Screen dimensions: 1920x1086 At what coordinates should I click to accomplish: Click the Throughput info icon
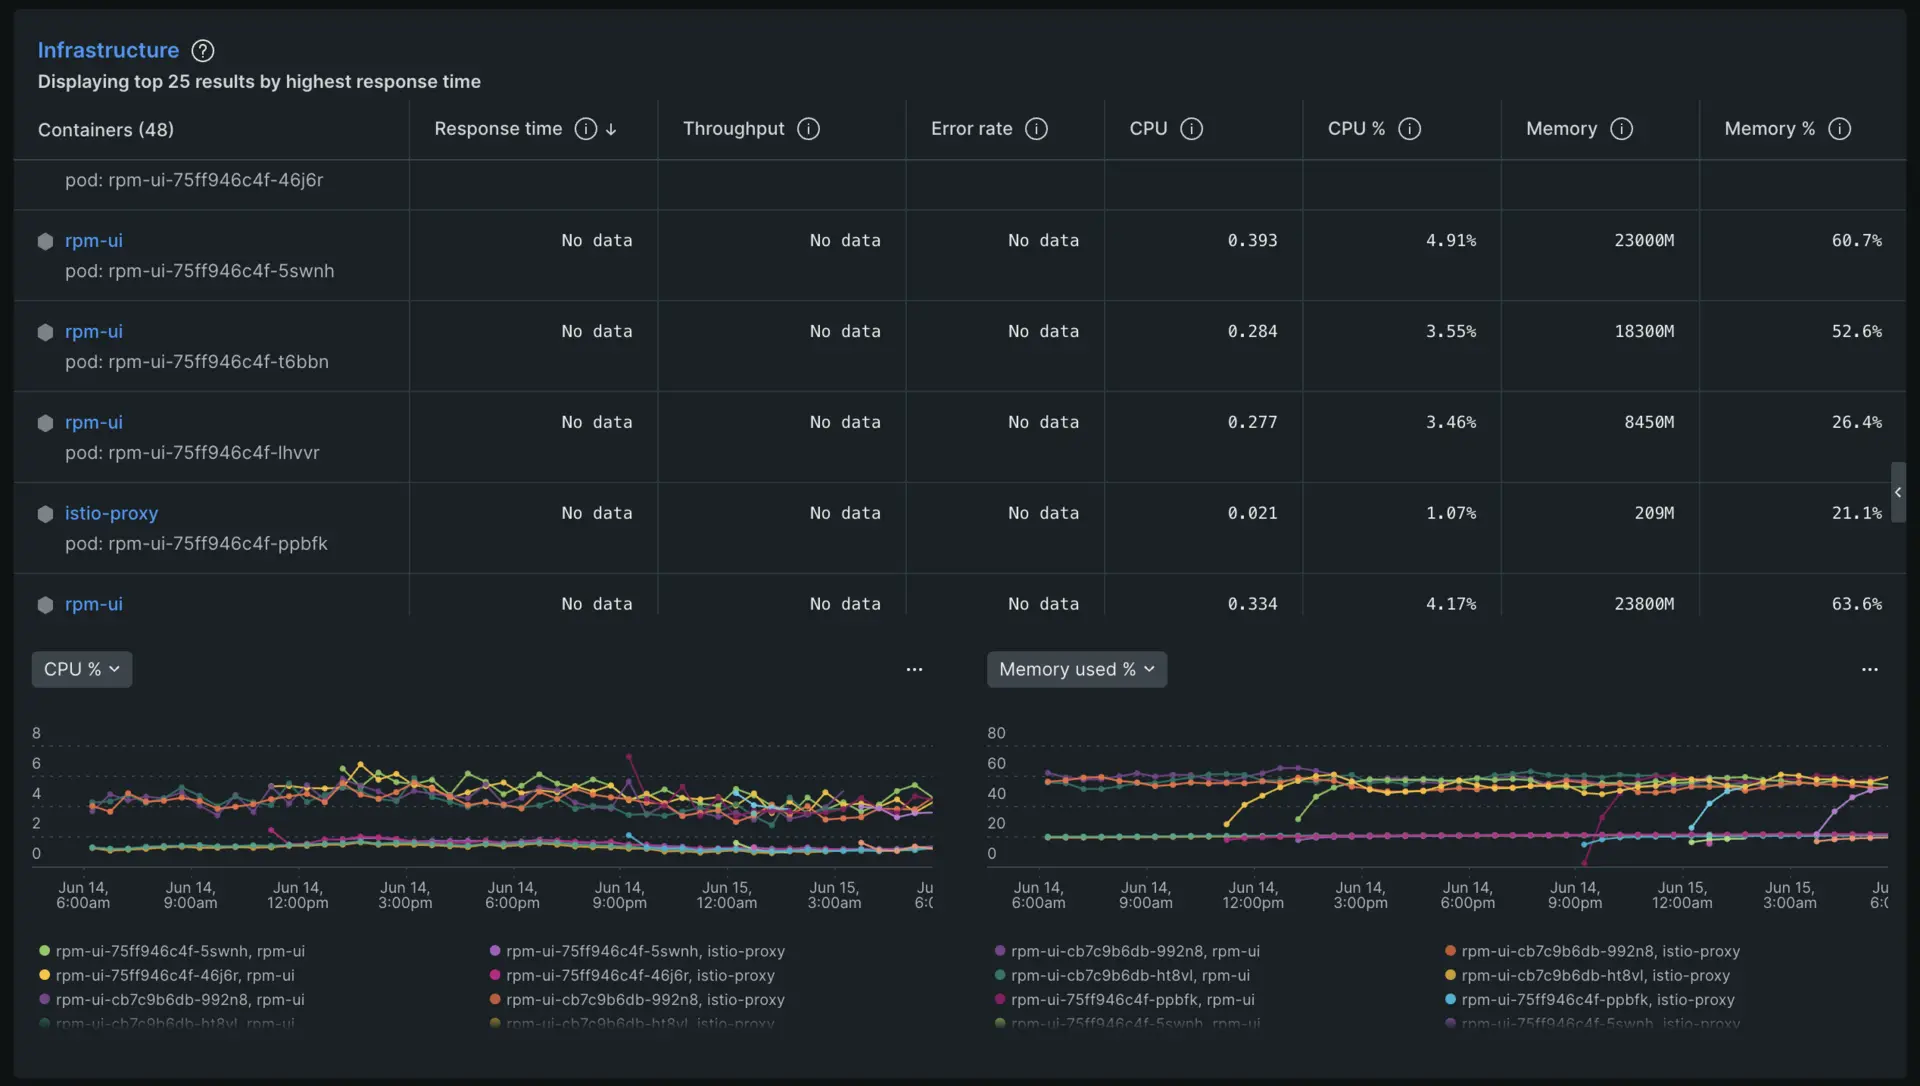pyautogui.click(x=808, y=129)
